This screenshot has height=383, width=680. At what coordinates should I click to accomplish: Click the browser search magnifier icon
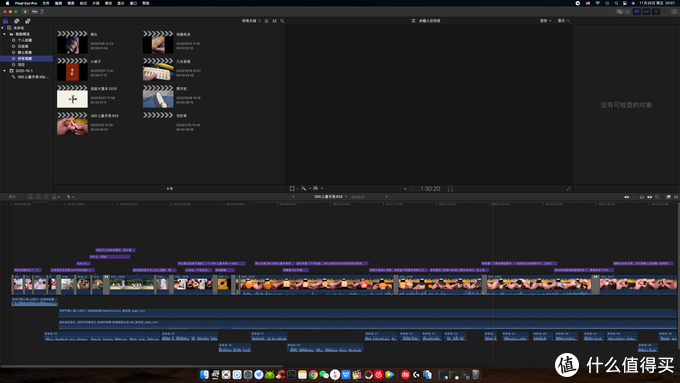[x=282, y=21]
